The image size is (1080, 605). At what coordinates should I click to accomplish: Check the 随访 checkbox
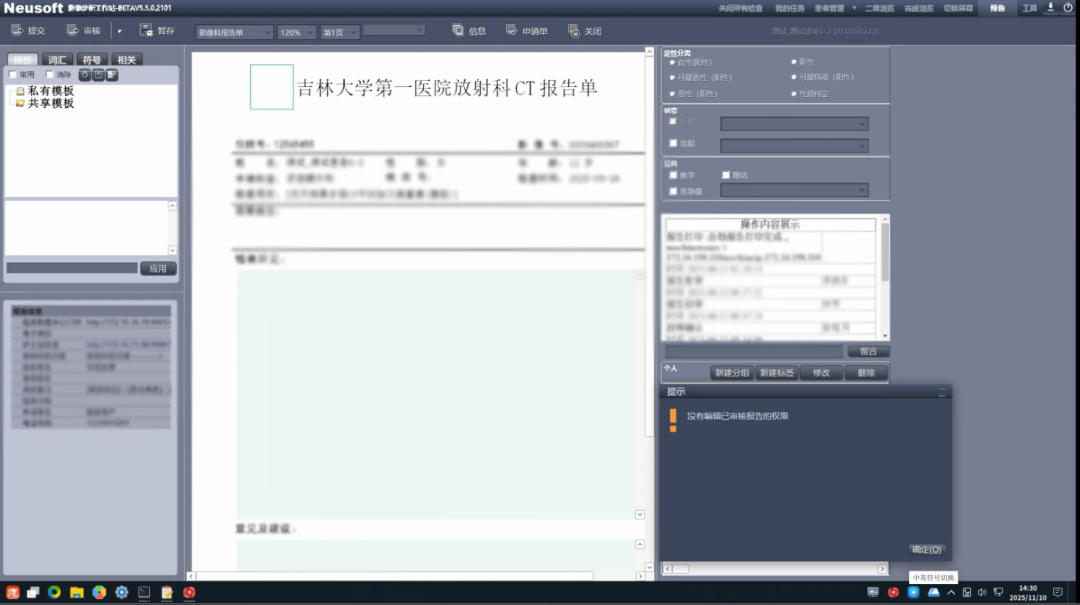coord(726,175)
